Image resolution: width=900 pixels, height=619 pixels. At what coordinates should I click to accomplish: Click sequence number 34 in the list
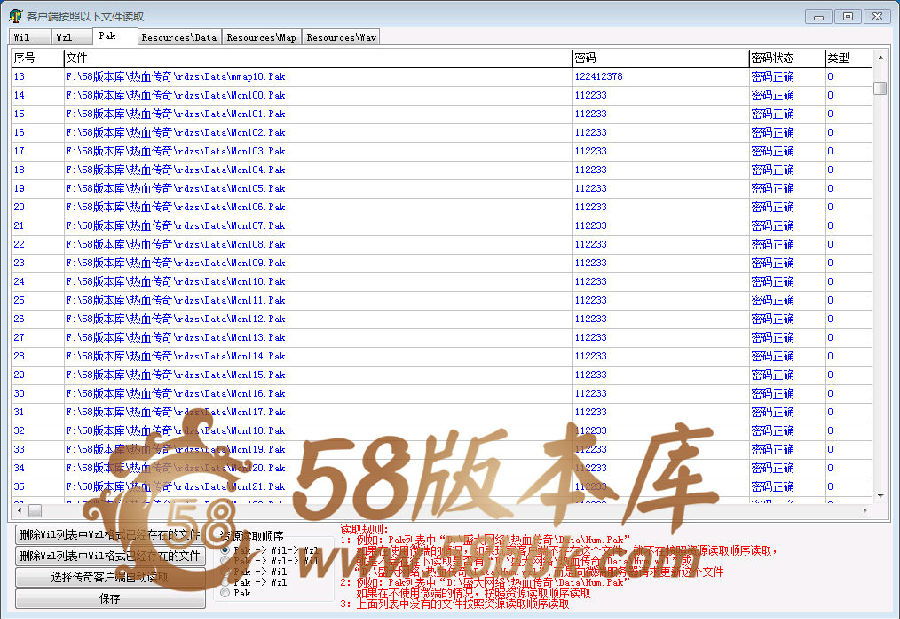19,468
